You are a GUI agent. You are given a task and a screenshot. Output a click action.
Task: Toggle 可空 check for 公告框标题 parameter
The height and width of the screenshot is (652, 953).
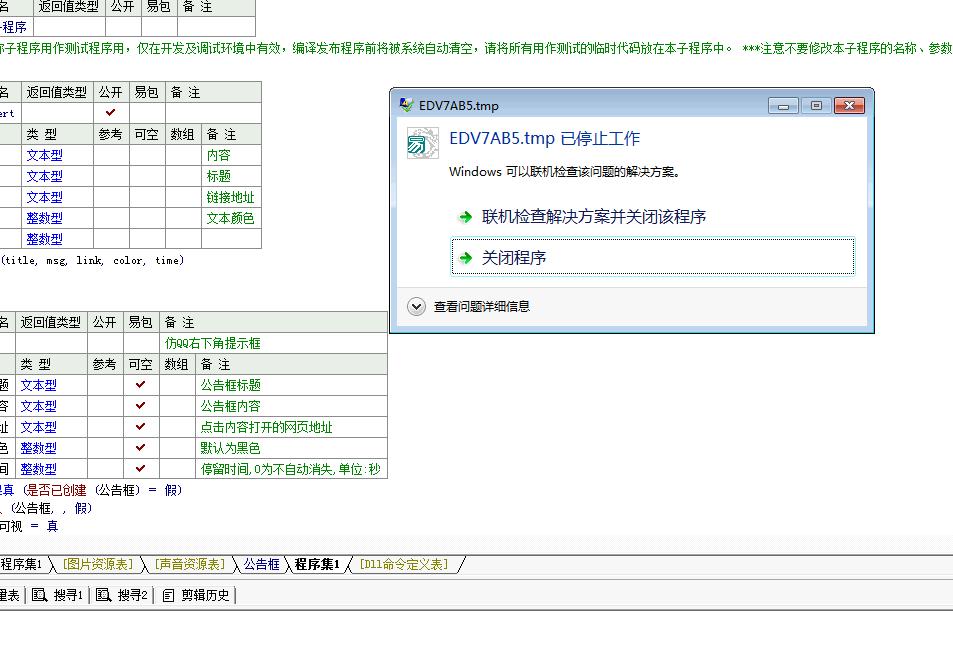(141, 385)
